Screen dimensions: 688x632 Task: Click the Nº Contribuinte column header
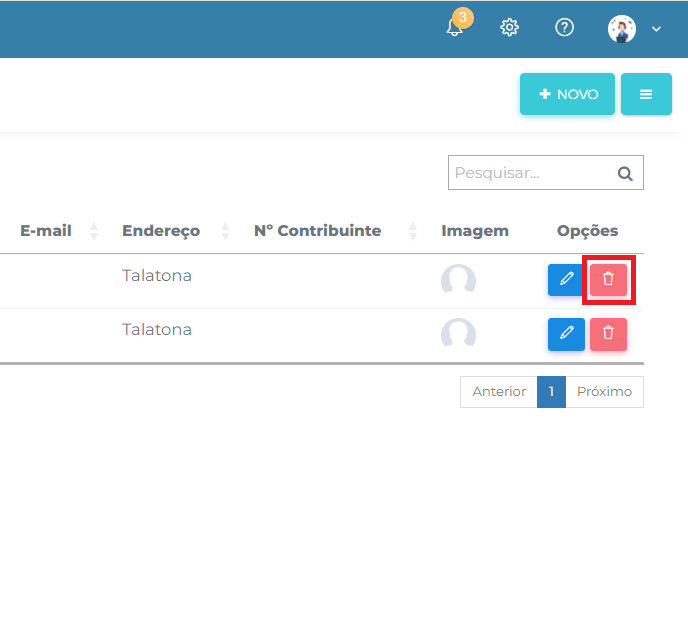click(317, 230)
